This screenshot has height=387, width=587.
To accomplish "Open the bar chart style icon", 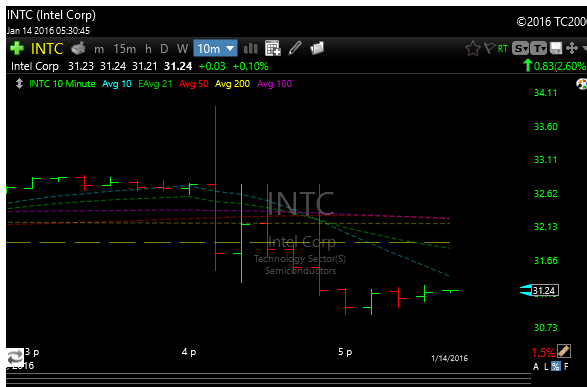I will point(250,49).
